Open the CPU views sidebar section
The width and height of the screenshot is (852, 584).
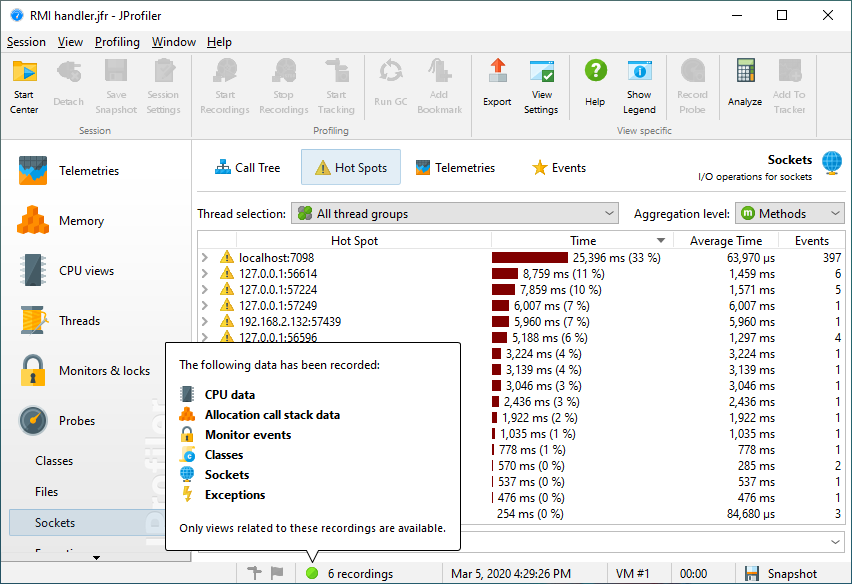(x=86, y=271)
